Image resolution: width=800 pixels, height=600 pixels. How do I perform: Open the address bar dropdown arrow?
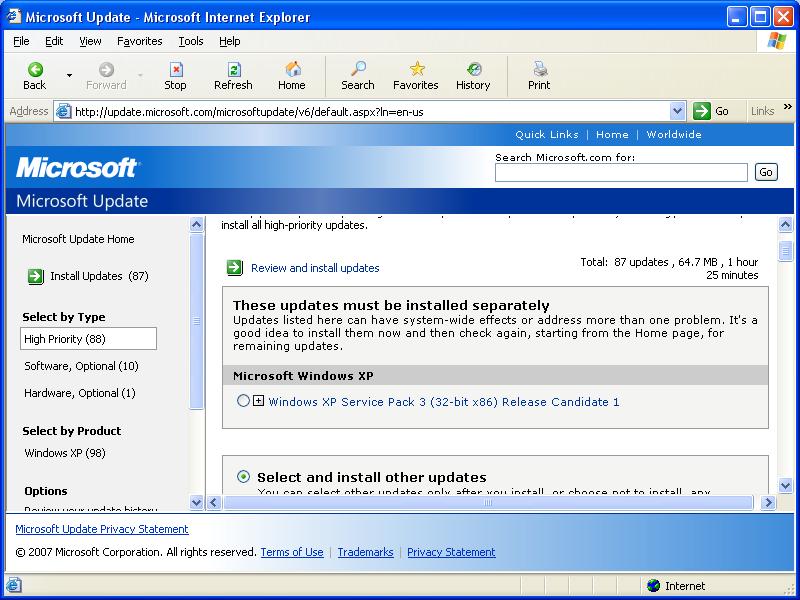click(x=677, y=111)
